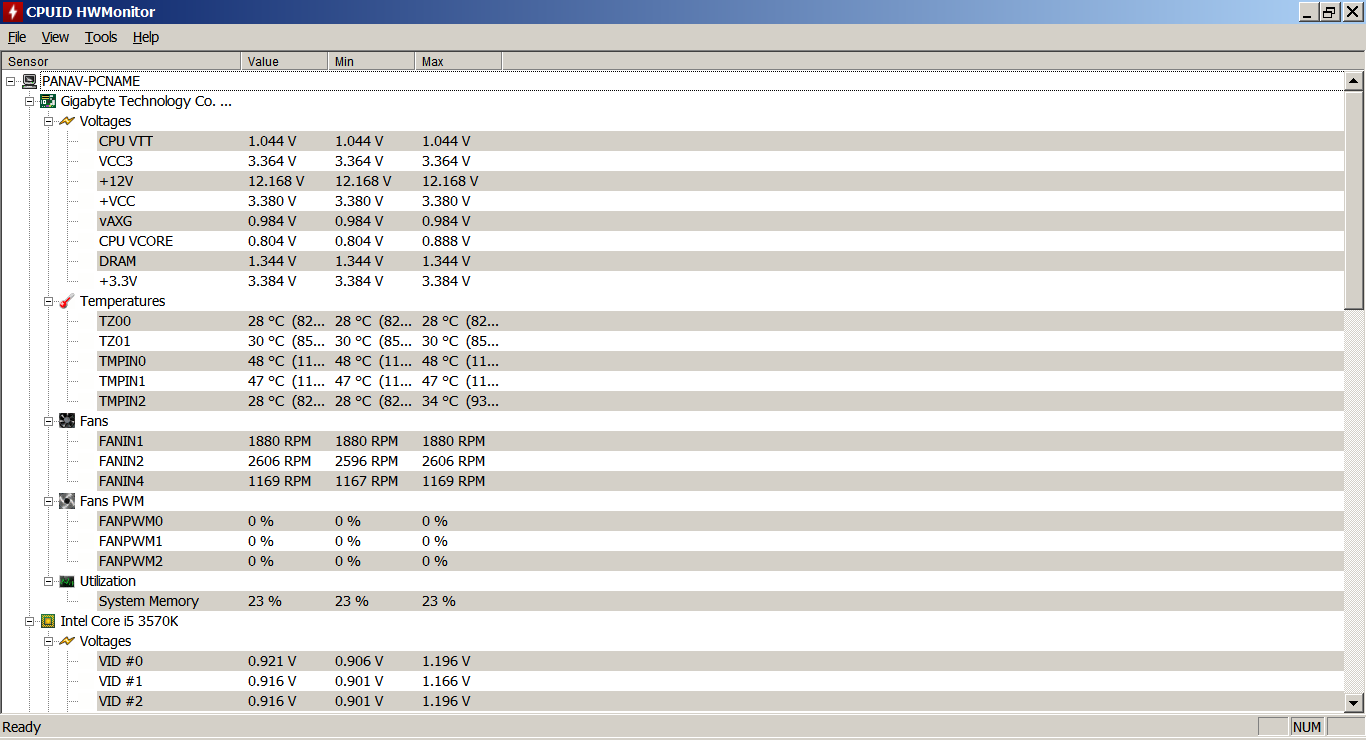This screenshot has height=740, width=1366.
Task: Click the Fans PWM icon
Action: pos(67,501)
